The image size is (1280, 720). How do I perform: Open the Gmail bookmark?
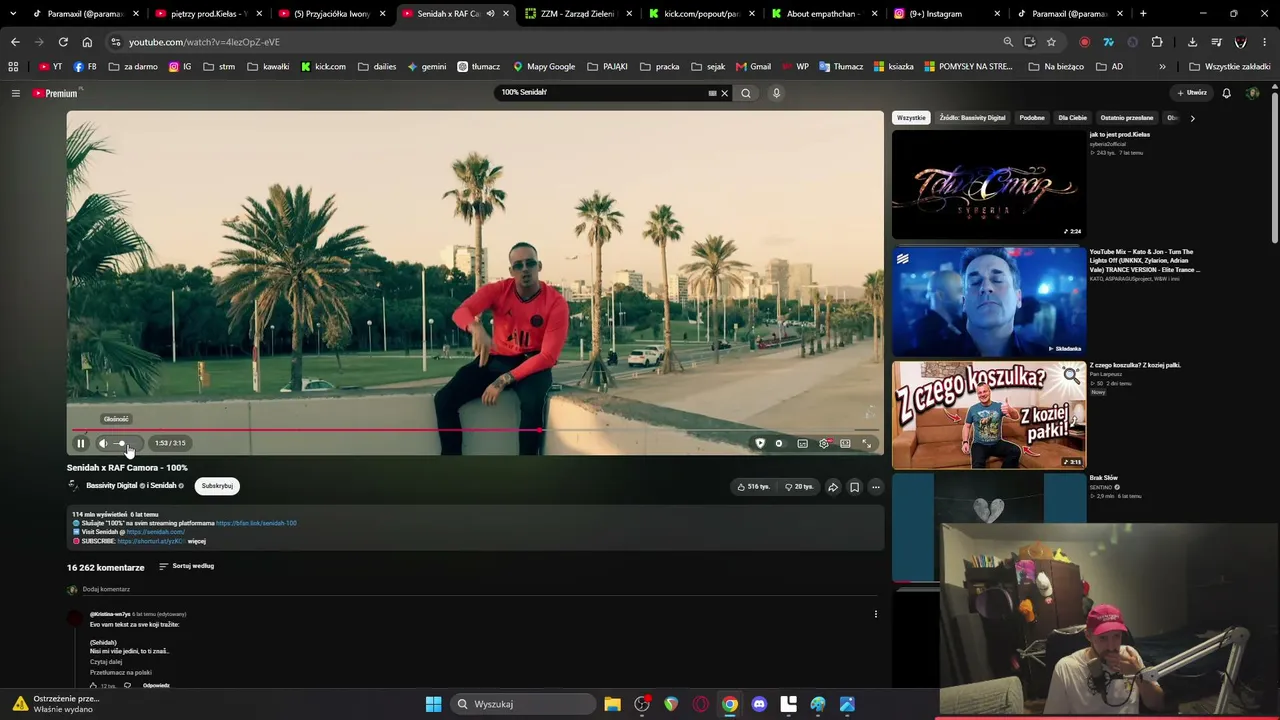click(753, 67)
